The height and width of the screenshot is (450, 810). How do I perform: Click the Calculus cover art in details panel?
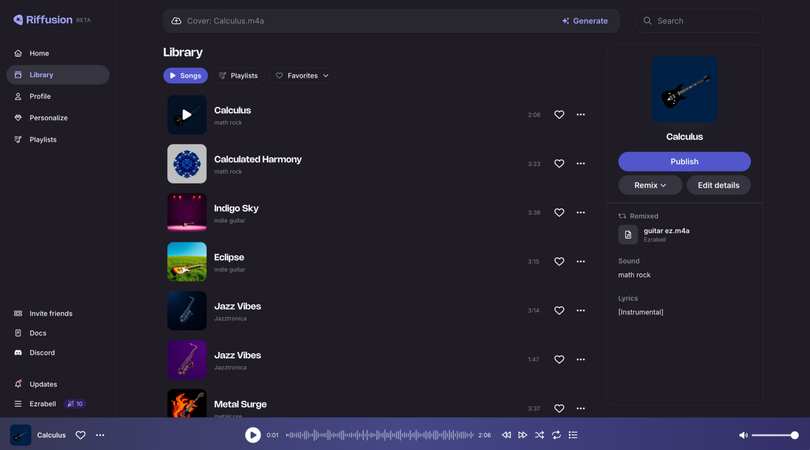pyautogui.click(x=684, y=89)
